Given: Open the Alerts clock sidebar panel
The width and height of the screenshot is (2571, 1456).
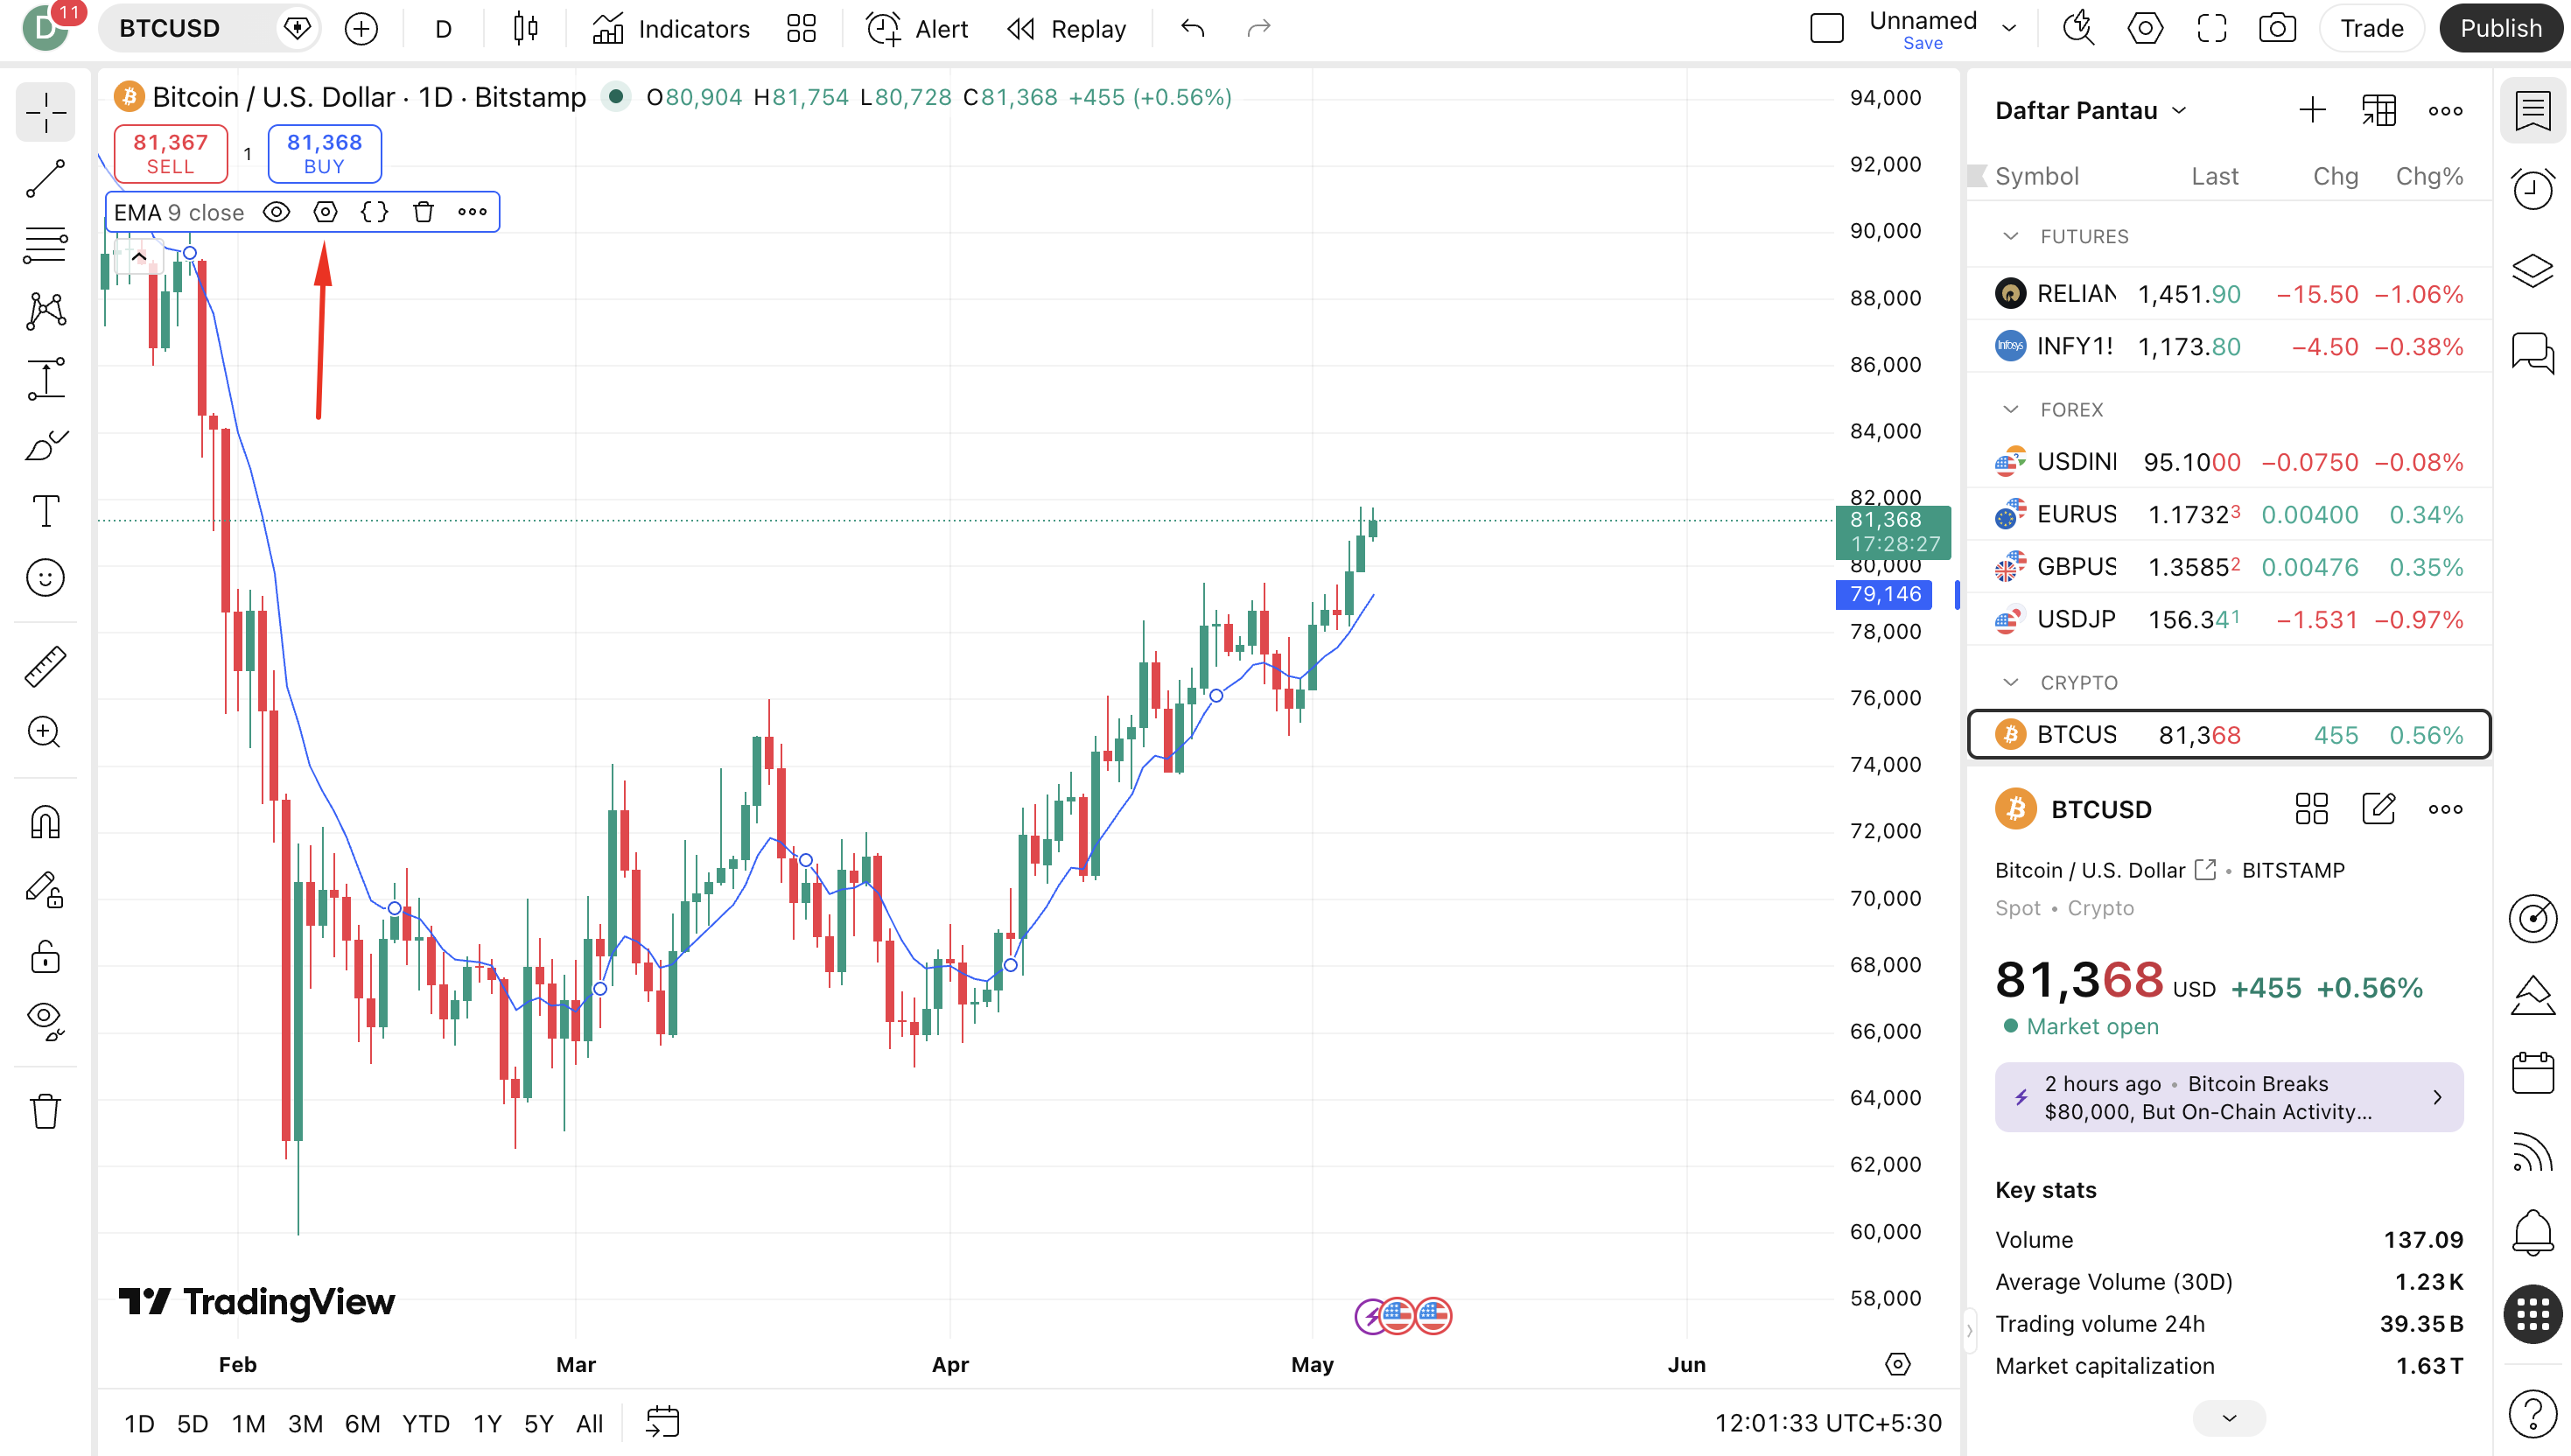Looking at the screenshot, I should pyautogui.click(x=2532, y=190).
